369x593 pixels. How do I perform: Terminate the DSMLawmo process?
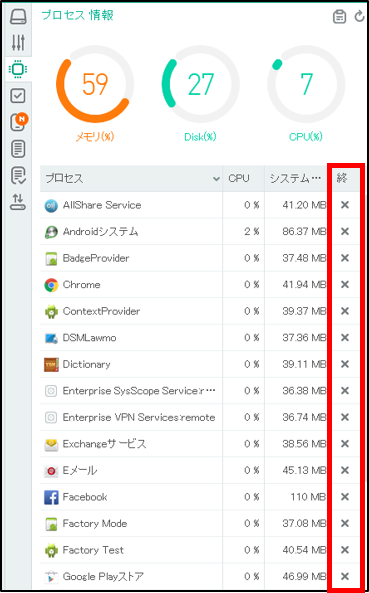coord(344,337)
